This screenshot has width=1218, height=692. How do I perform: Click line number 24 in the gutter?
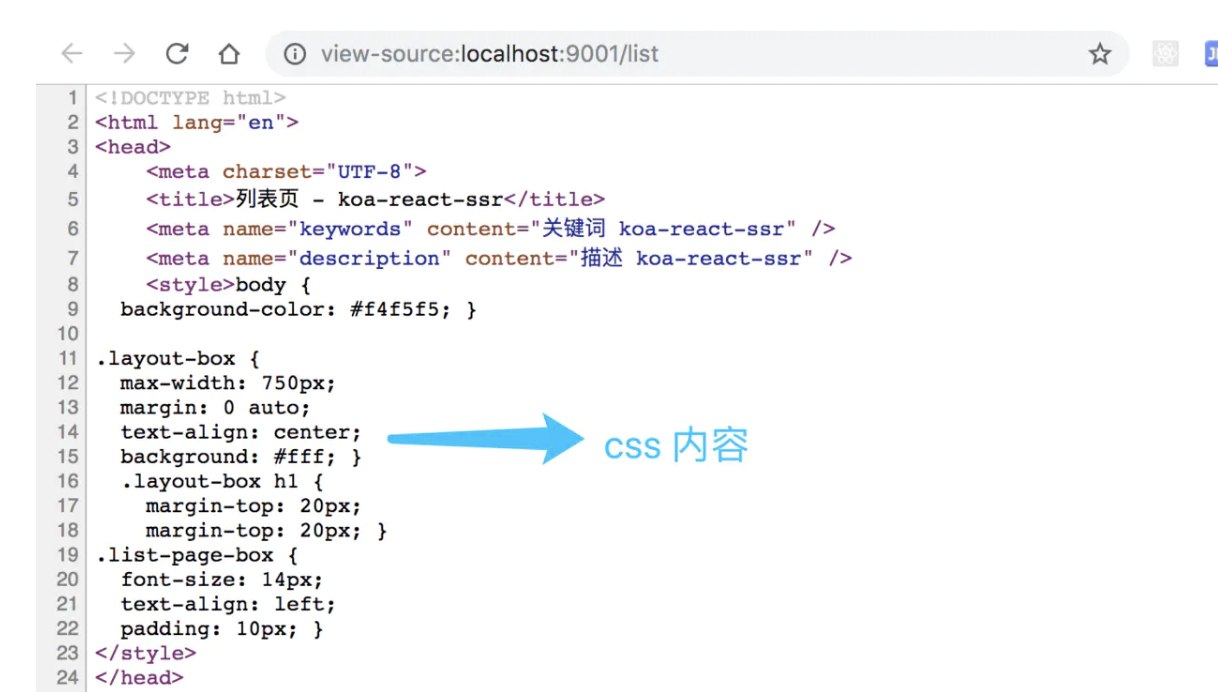pos(67,678)
